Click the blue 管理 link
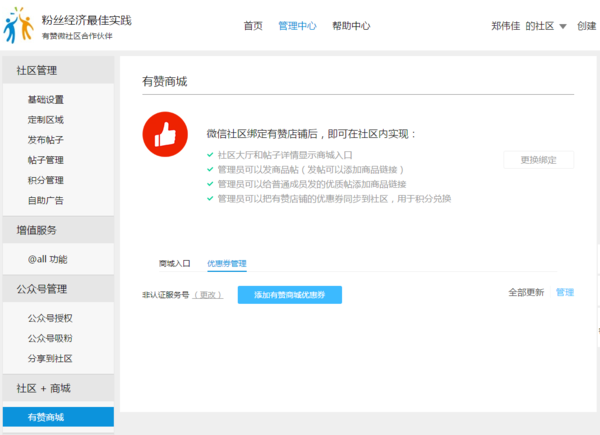Viewport: 600px width, 435px height. pos(565,292)
